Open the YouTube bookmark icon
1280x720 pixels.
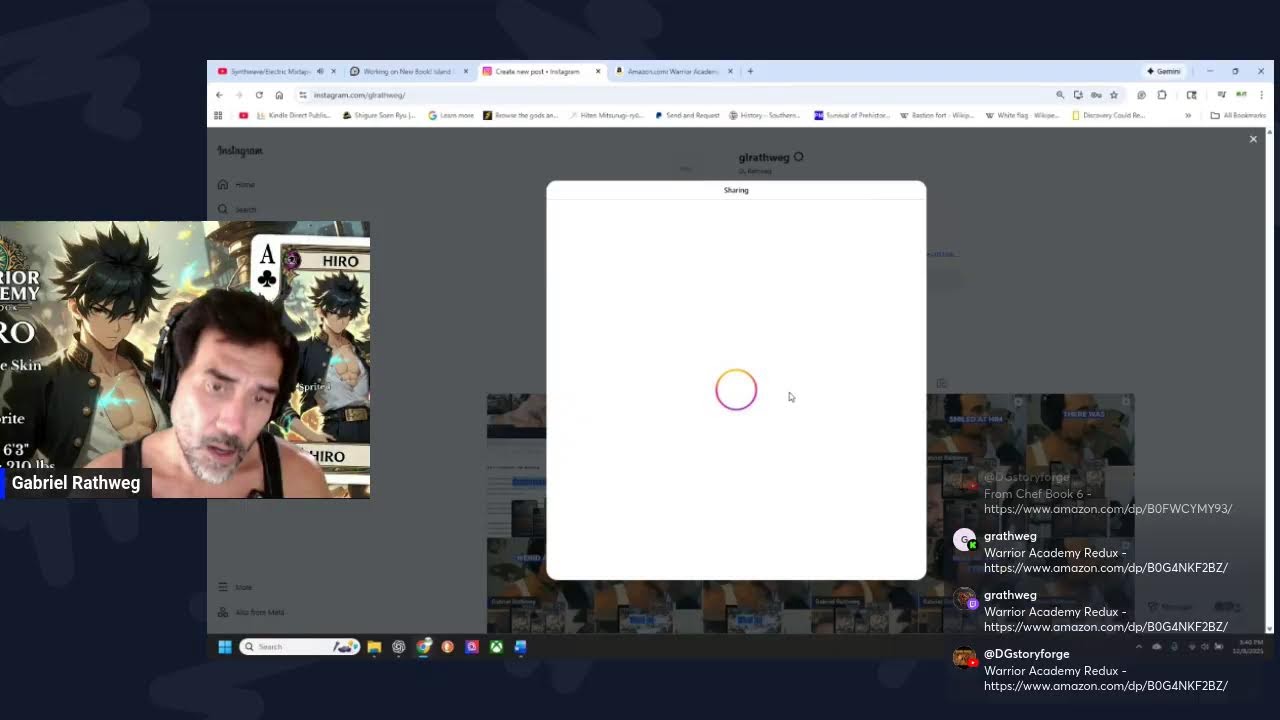[243, 115]
